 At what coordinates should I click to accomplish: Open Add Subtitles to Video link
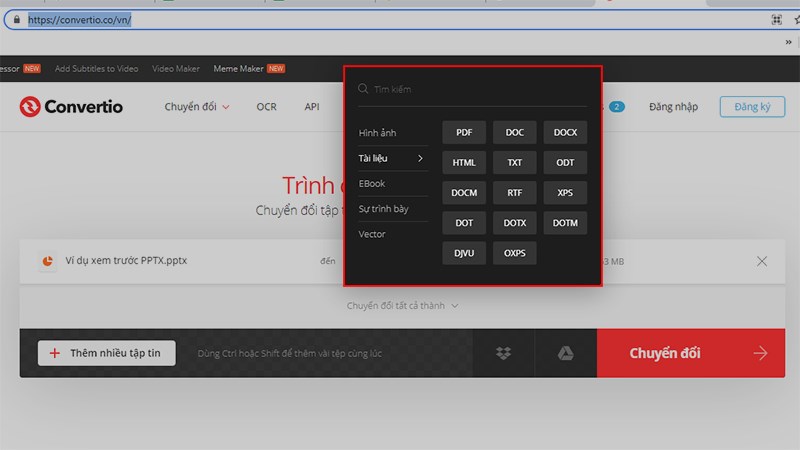pos(96,68)
